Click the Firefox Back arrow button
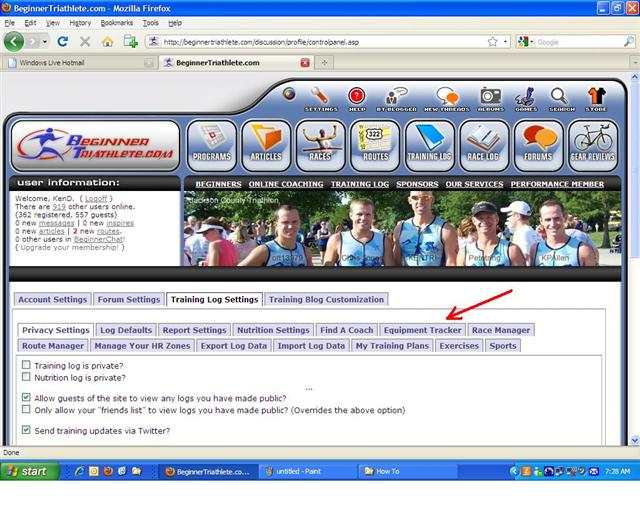This screenshot has width=640, height=513. (x=14, y=42)
